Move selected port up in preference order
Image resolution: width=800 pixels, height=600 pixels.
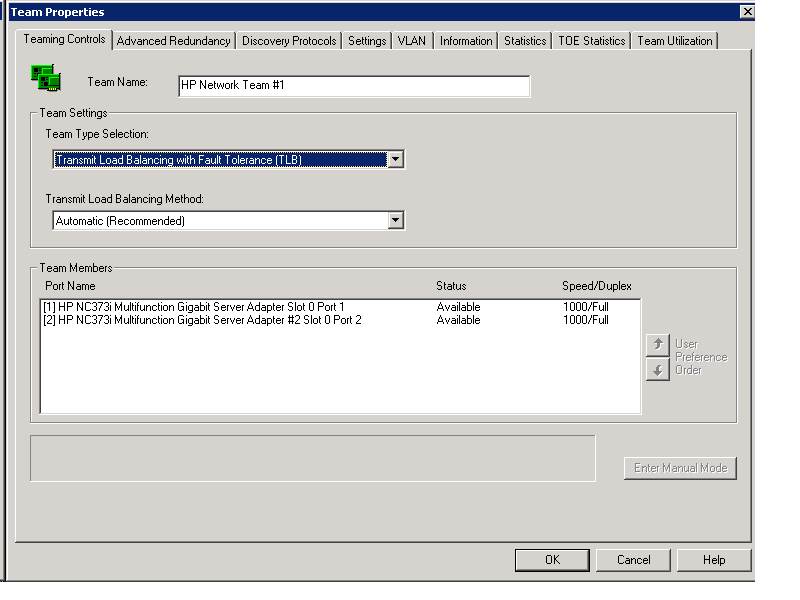tap(658, 345)
